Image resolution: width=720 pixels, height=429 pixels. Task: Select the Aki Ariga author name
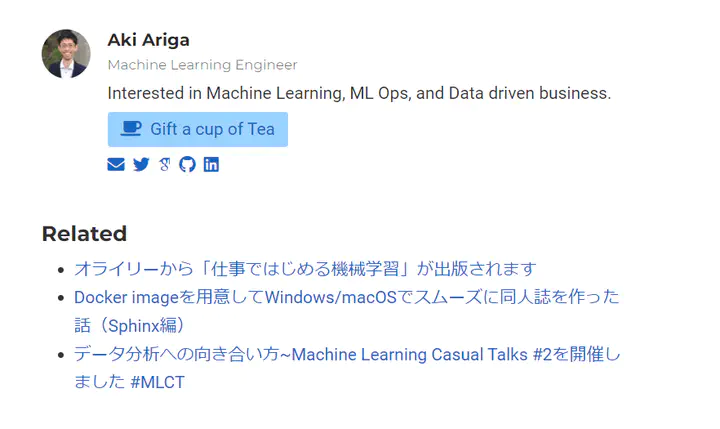[148, 40]
